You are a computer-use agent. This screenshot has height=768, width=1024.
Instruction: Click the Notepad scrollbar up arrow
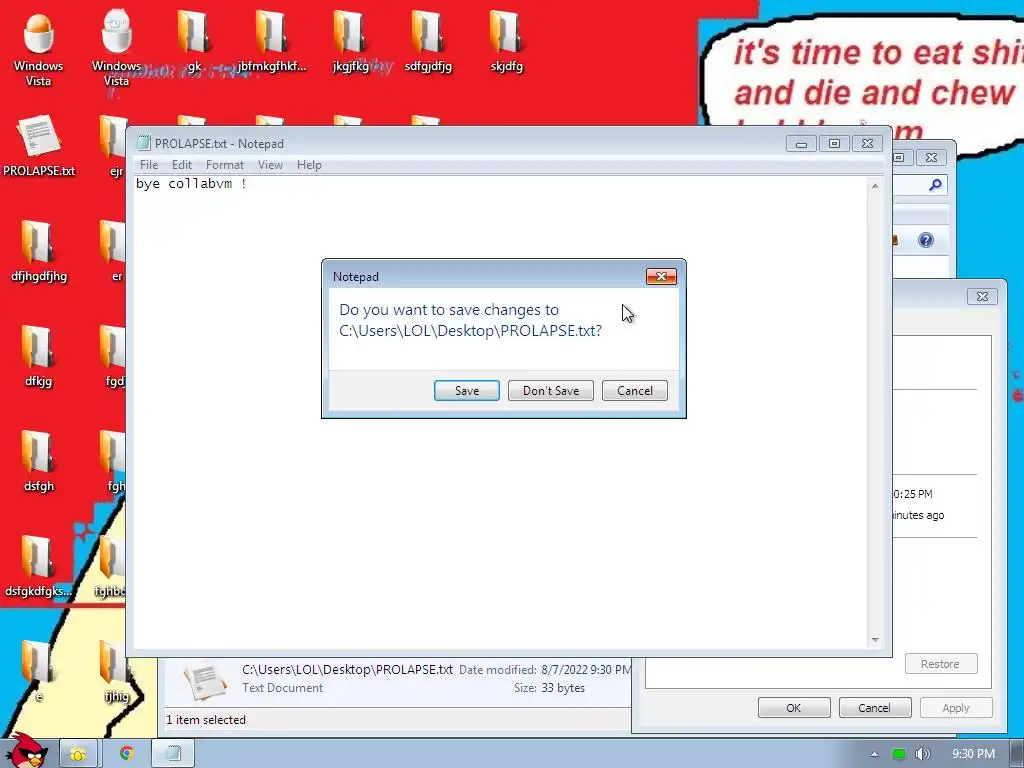pyautogui.click(x=875, y=186)
